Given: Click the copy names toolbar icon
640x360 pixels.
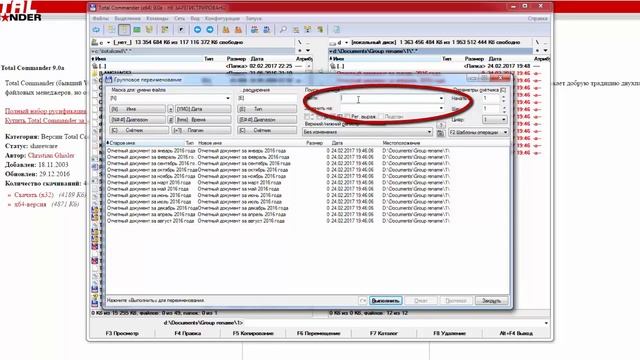Looking at the screenshot, I should [320, 30].
